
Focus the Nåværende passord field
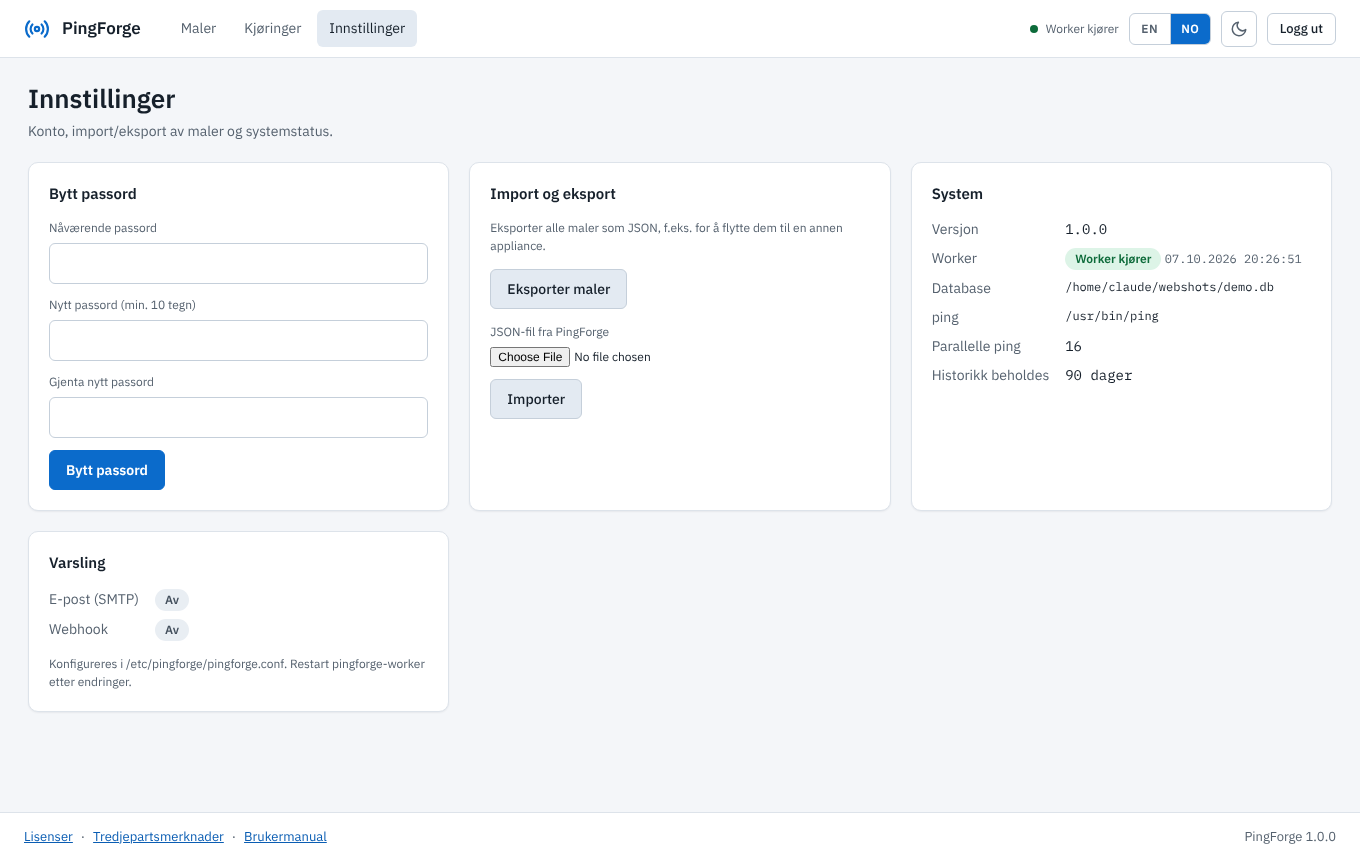[238, 263]
